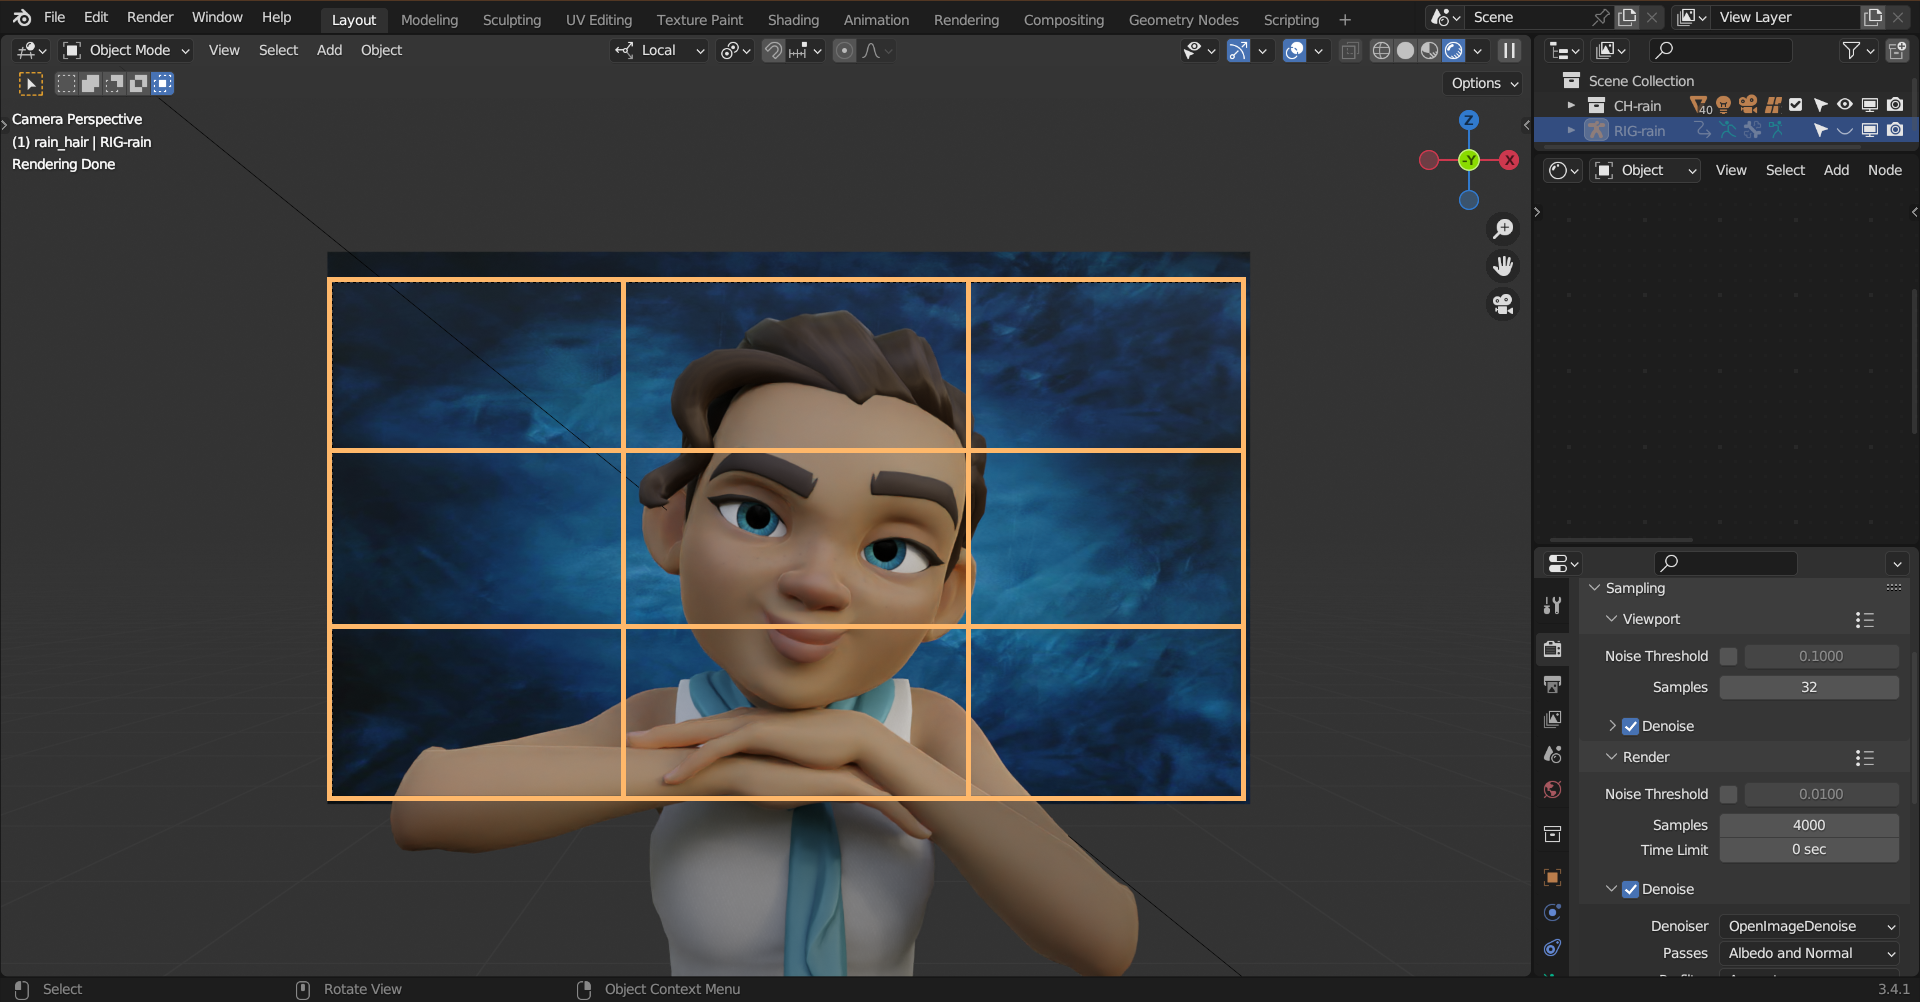Switch to solid viewport shading
This screenshot has height=1002, width=1920.
pos(1405,50)
